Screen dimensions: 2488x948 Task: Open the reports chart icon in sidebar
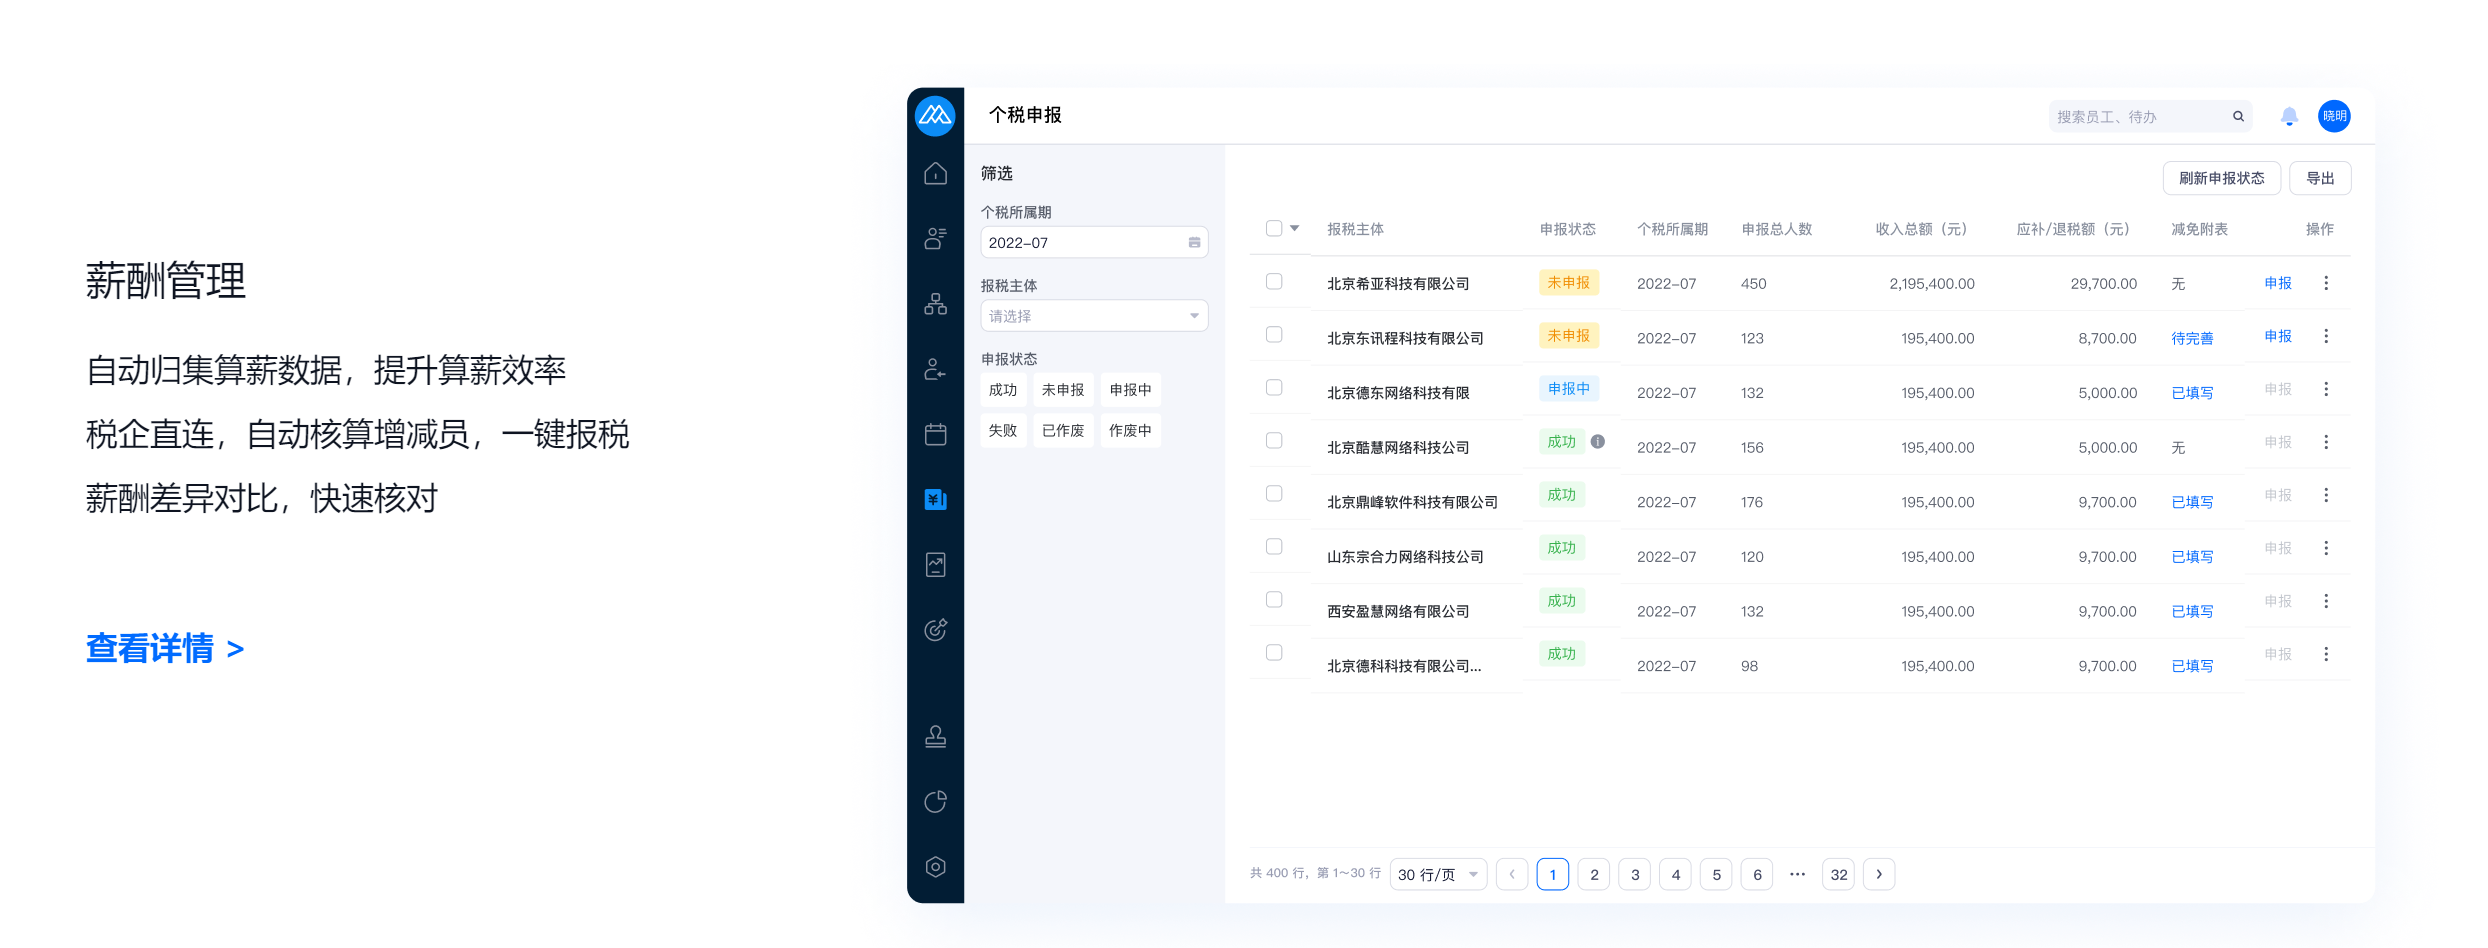[x=936, y=564]
